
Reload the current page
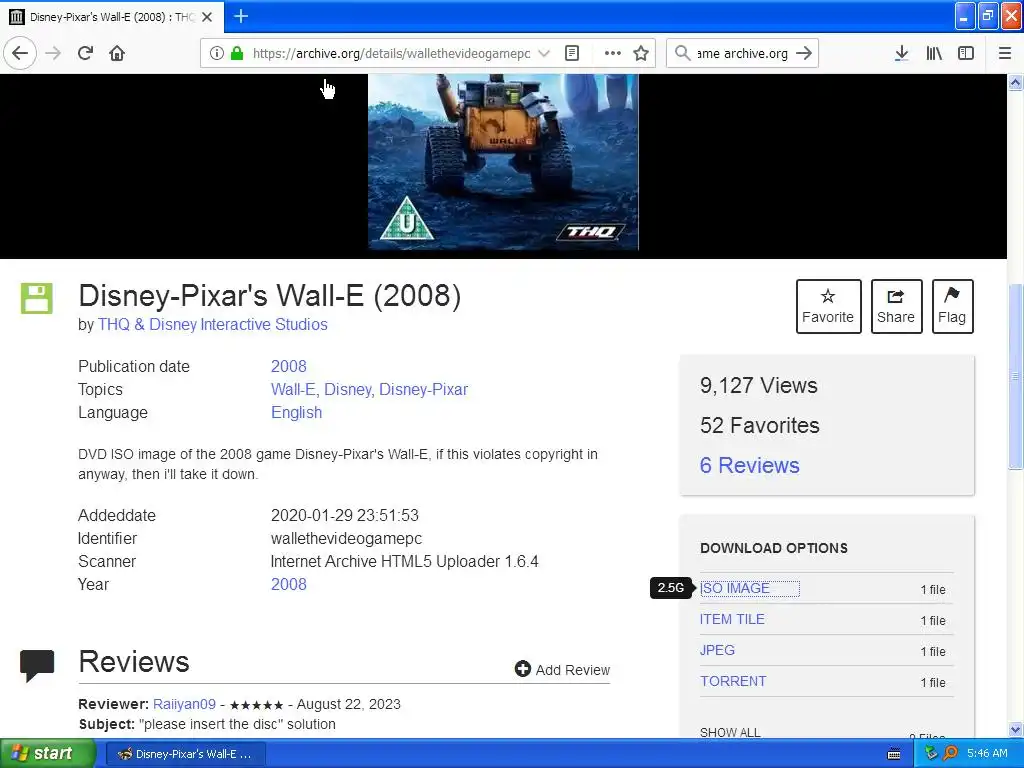pyautogui.click(x=85, y=53)
